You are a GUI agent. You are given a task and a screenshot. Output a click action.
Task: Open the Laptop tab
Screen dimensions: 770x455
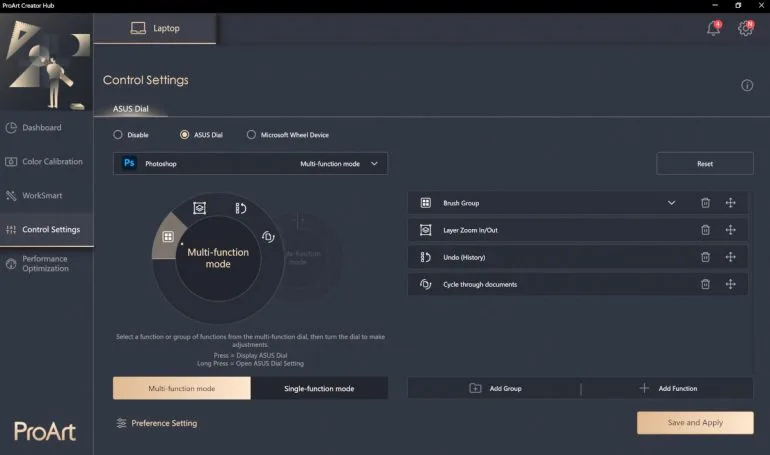(x=155, y=28)
